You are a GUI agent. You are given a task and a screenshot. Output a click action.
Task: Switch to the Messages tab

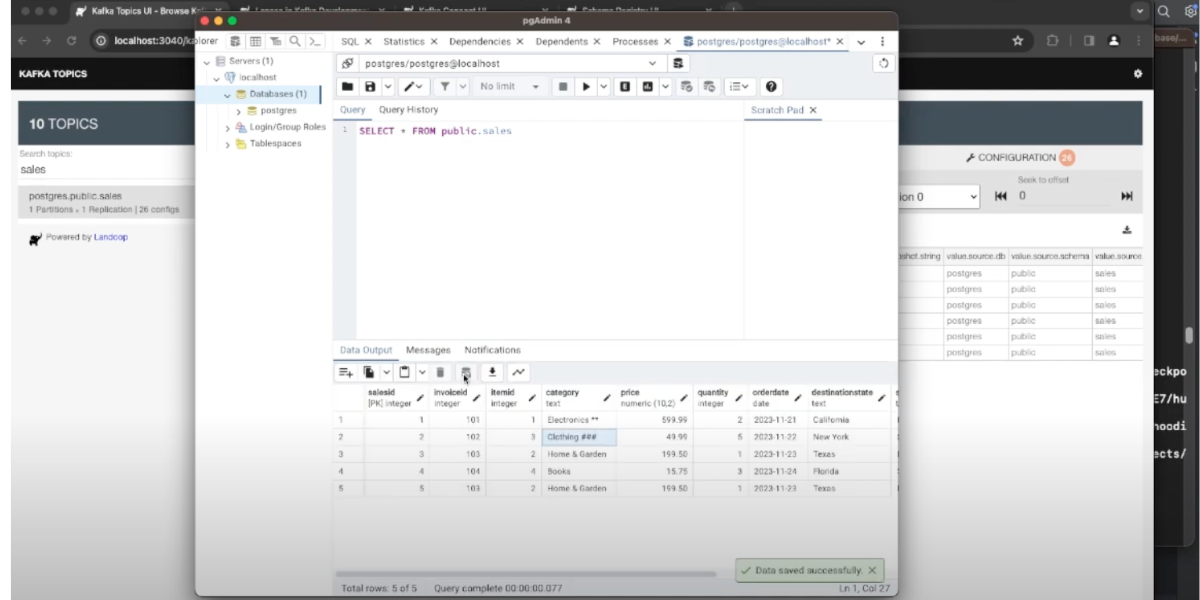[x=428, y=350]
